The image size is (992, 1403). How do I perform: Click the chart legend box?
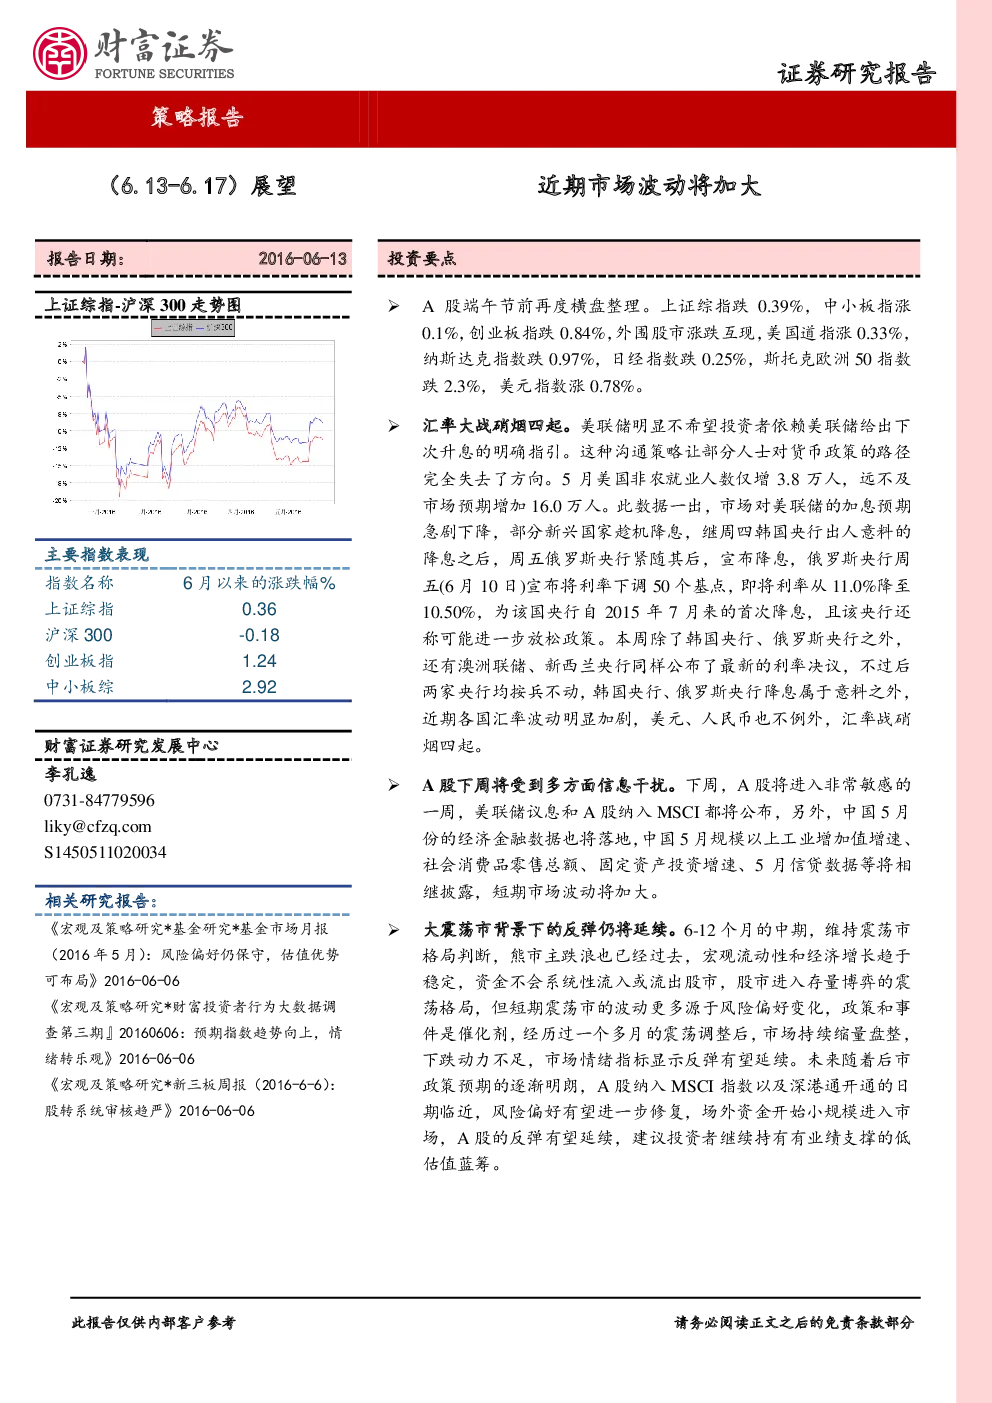(x=193, y=327)
